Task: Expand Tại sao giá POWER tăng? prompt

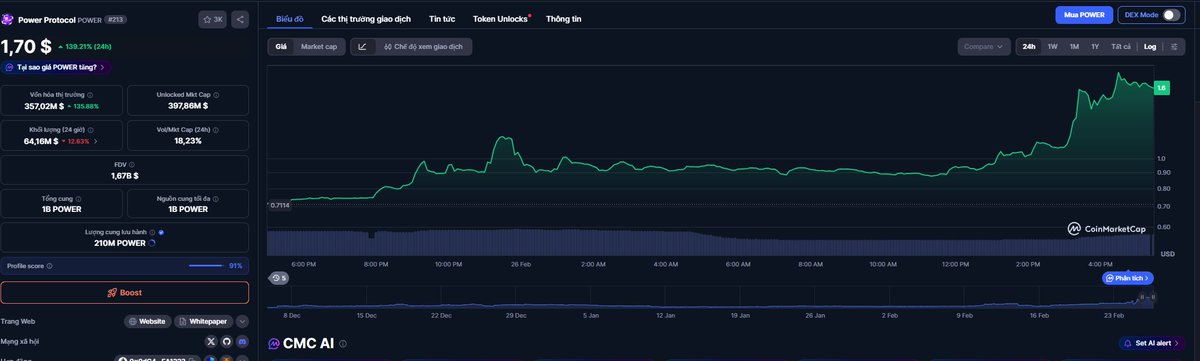Action: [x=57, y=67]
